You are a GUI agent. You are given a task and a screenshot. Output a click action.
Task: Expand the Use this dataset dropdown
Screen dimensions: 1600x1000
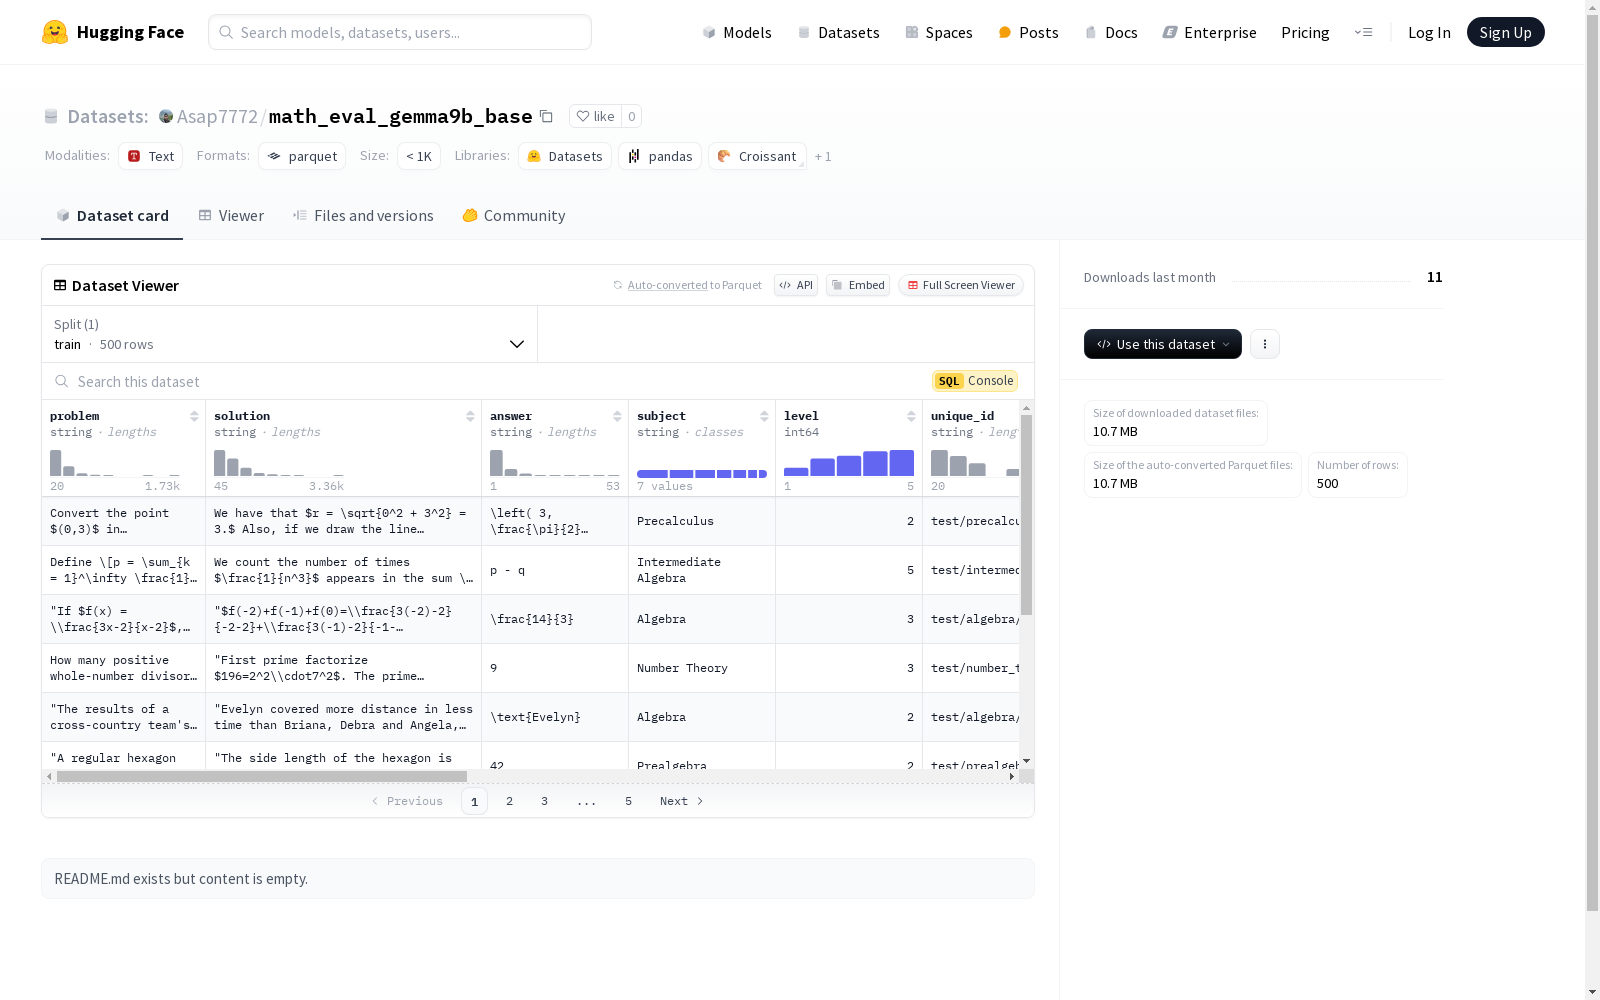coord(1162,344)
